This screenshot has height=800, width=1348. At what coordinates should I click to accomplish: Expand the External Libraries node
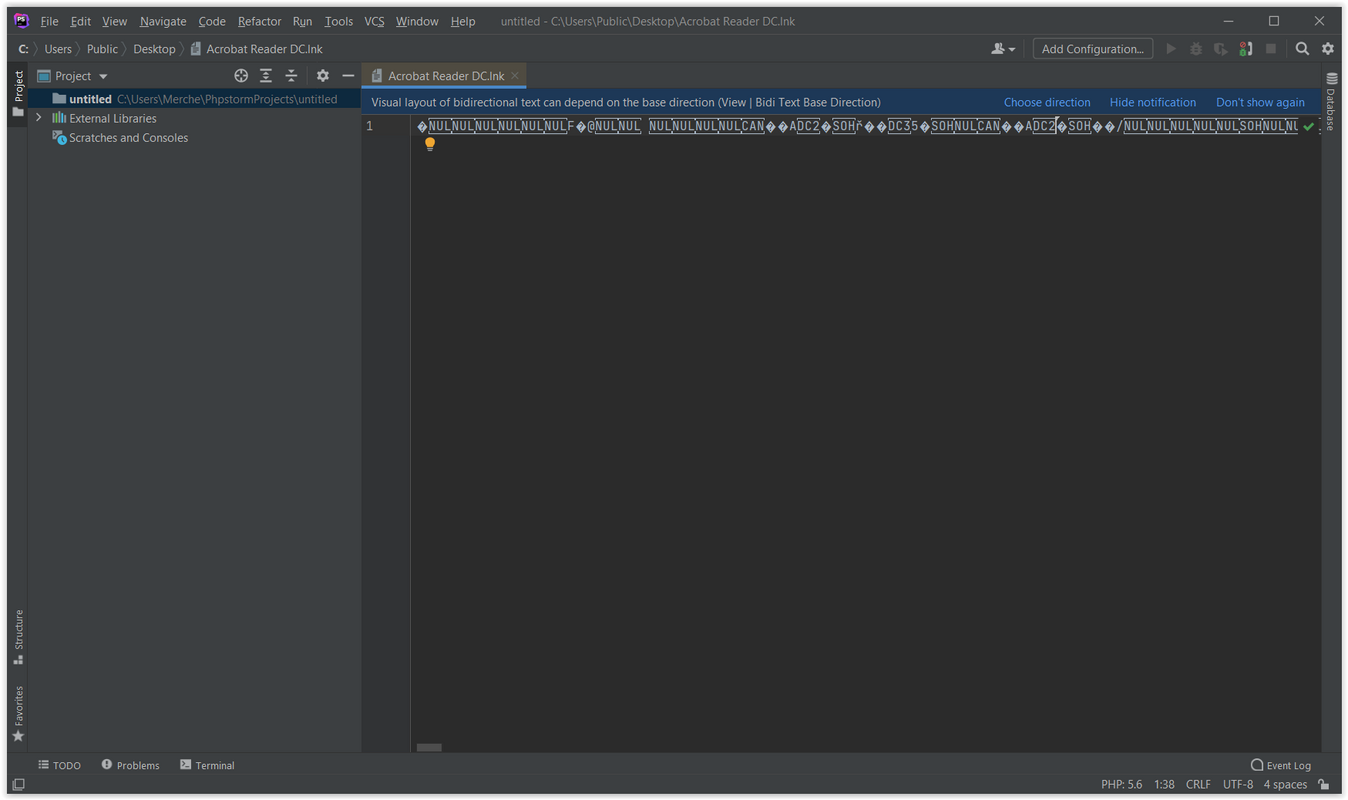click(39, 118)
